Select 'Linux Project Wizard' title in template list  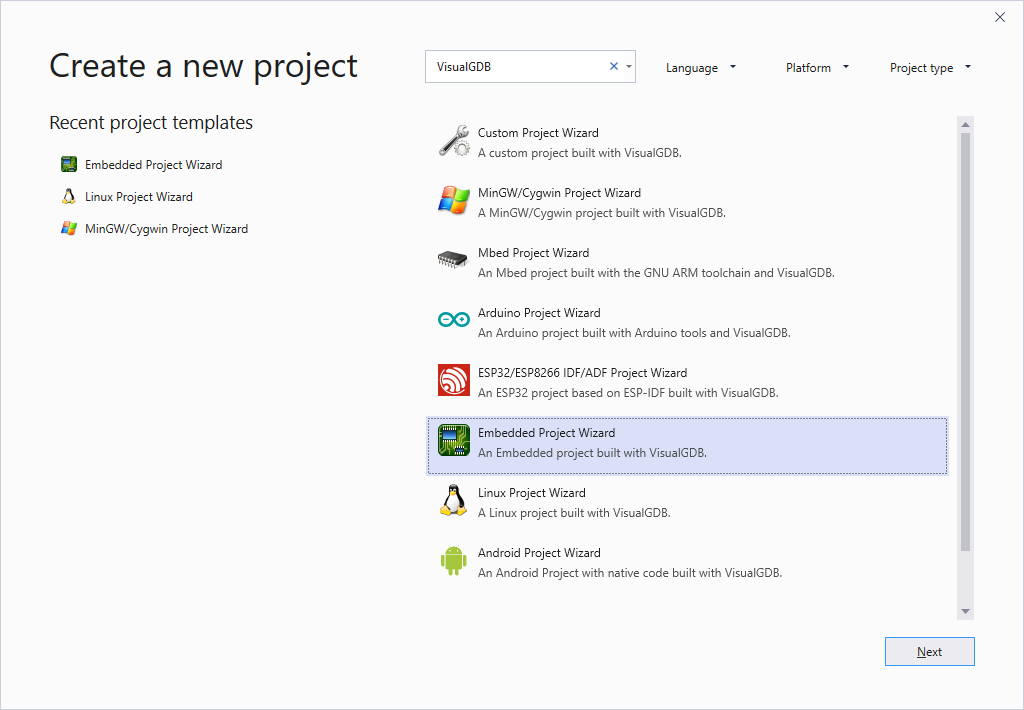[x=532, y=493]
